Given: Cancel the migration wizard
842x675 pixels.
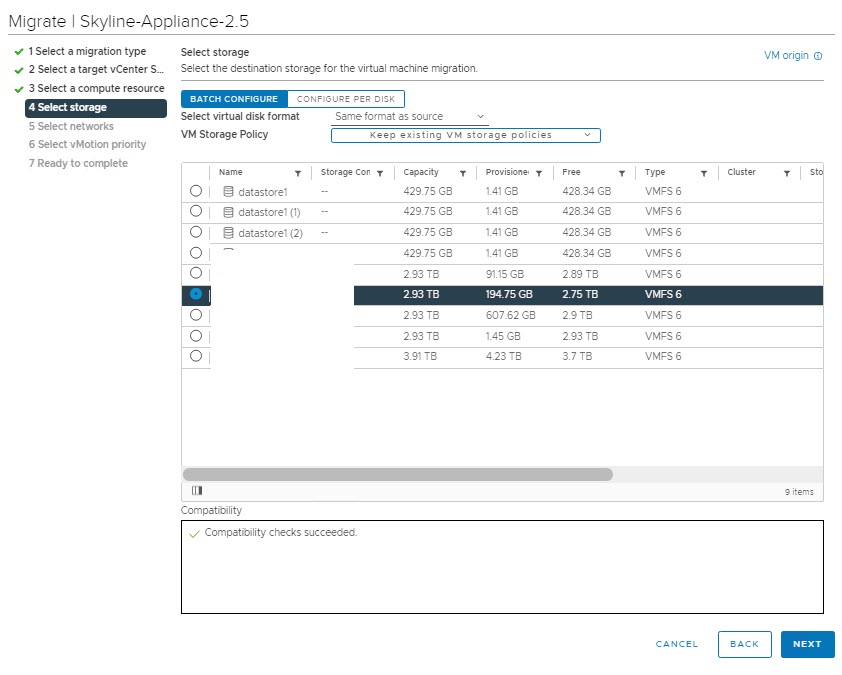Looking at the screenshot, I should click(x=677, y=644).
